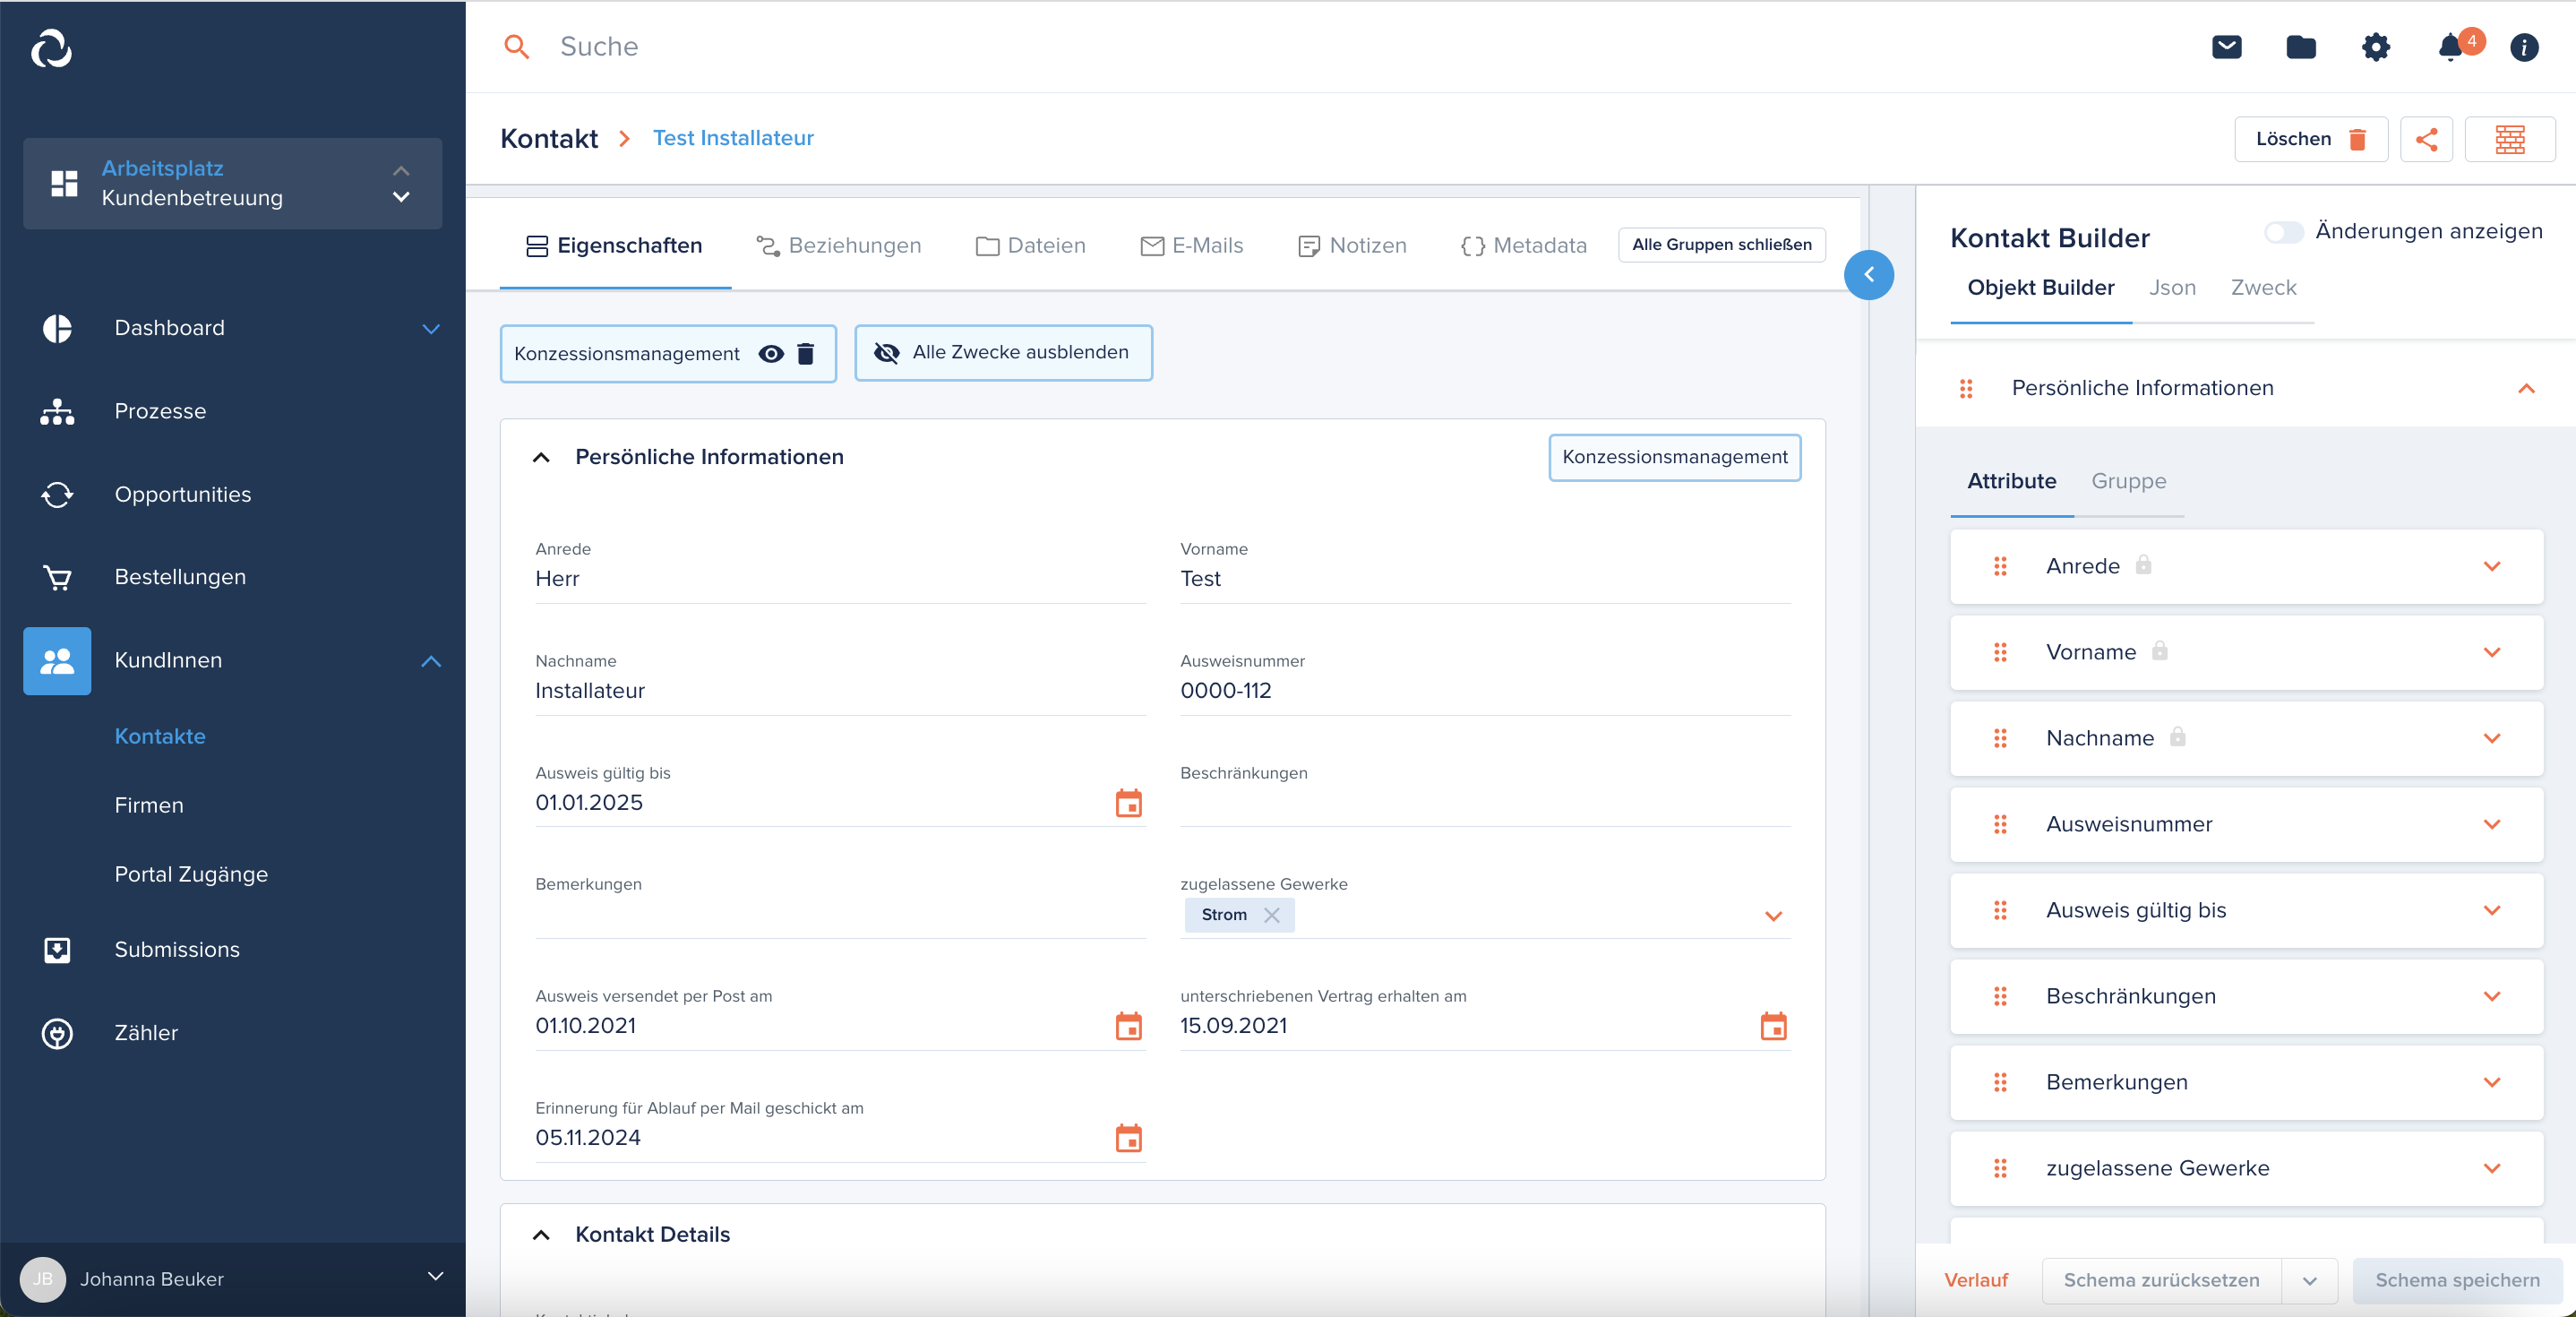Open Firmen in sidebar submenu
This screenshot has width=2576, height=1317.
pyautogui.click(x=149, y=806)
